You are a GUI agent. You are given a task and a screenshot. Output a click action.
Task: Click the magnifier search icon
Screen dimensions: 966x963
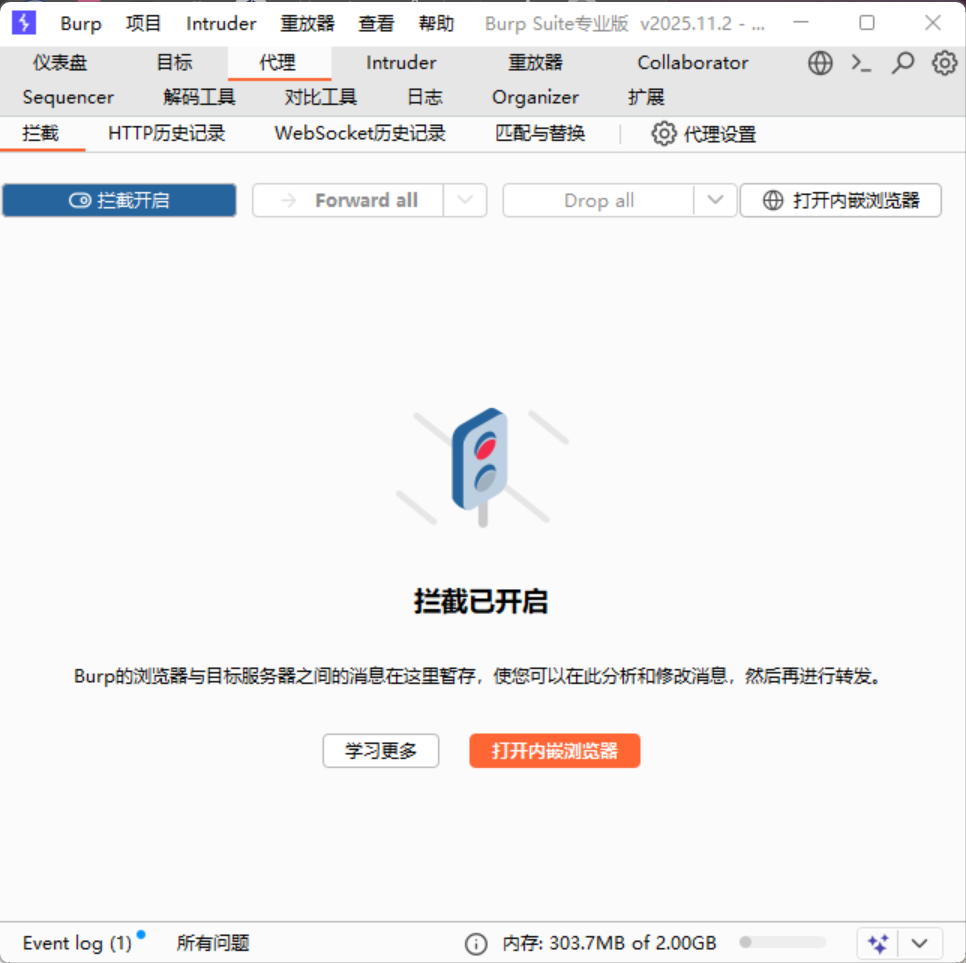click(903, 63)
